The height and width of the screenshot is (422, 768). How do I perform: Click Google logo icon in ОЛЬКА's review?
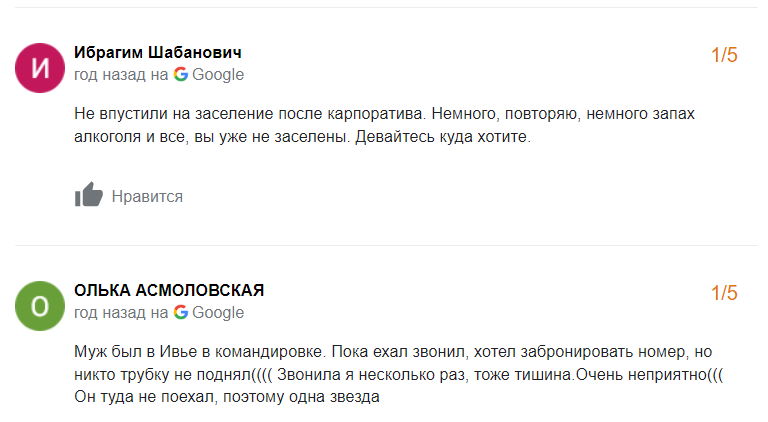click(x=181, y=312)
